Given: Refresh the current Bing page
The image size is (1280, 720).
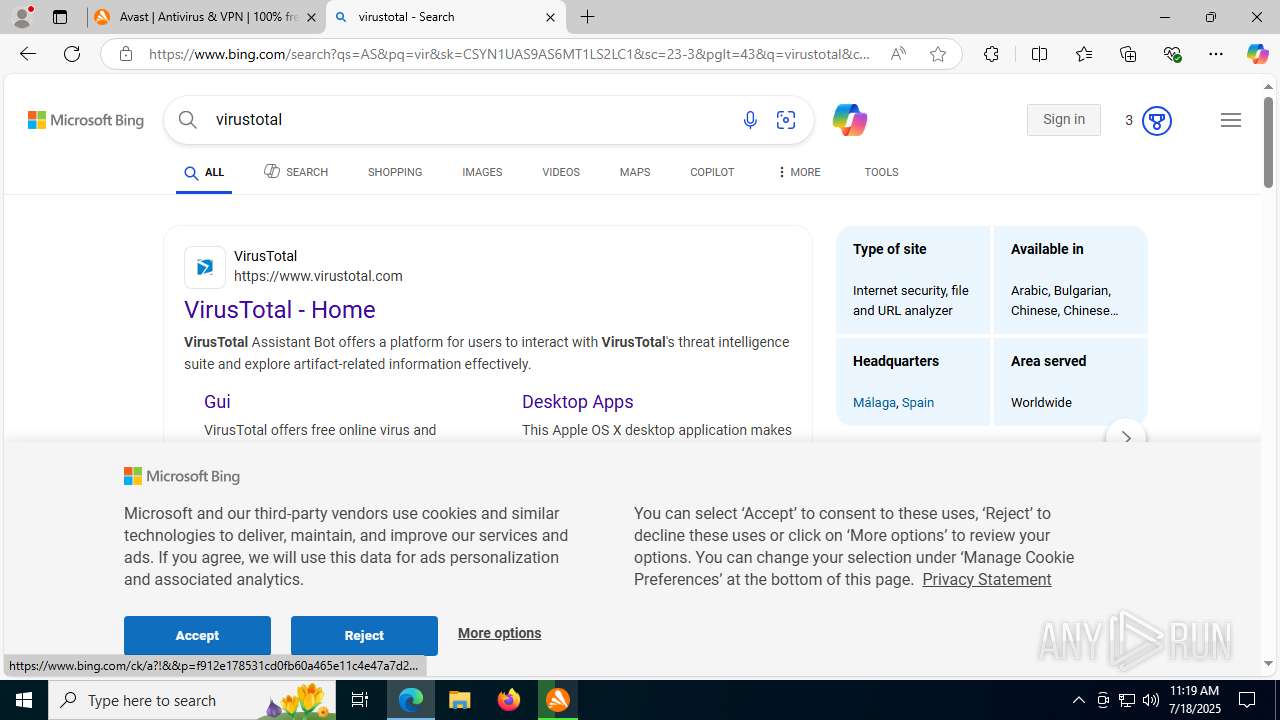Looking at the screenshot, I should pos(72,54).
